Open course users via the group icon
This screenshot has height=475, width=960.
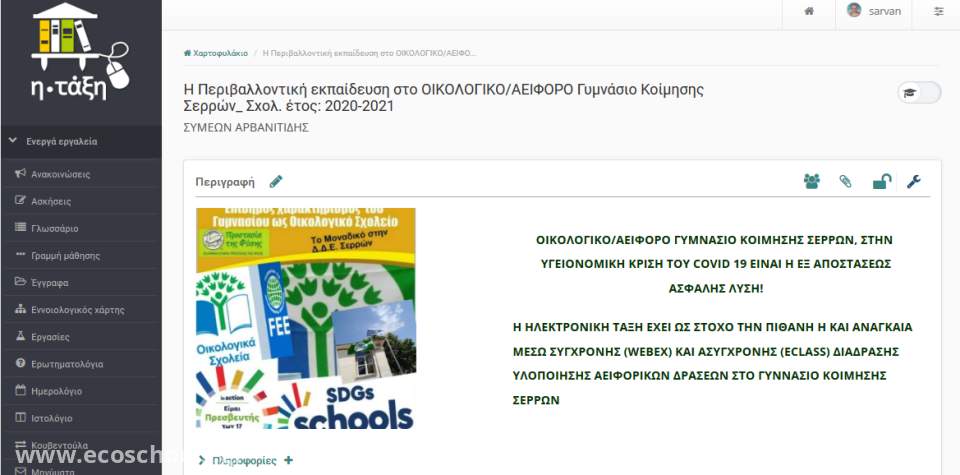811,181
